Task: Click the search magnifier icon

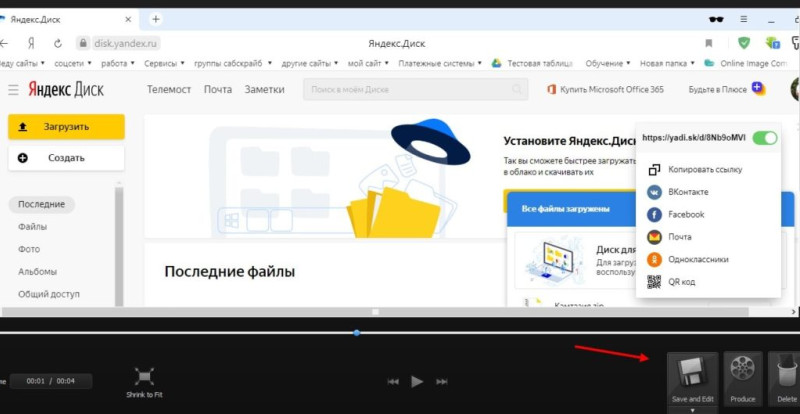Action: [x=517, y=89]
